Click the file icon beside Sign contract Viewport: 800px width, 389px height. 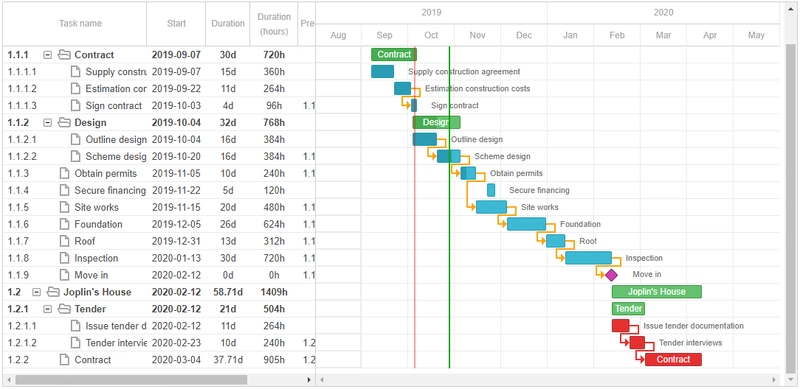75,106
